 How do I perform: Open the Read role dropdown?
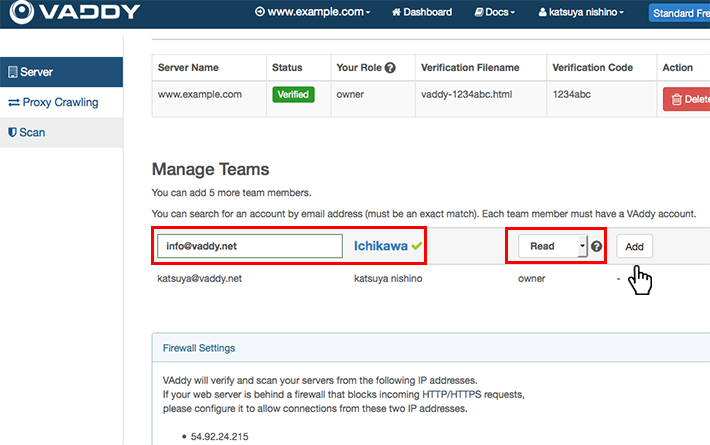(552, 246)
